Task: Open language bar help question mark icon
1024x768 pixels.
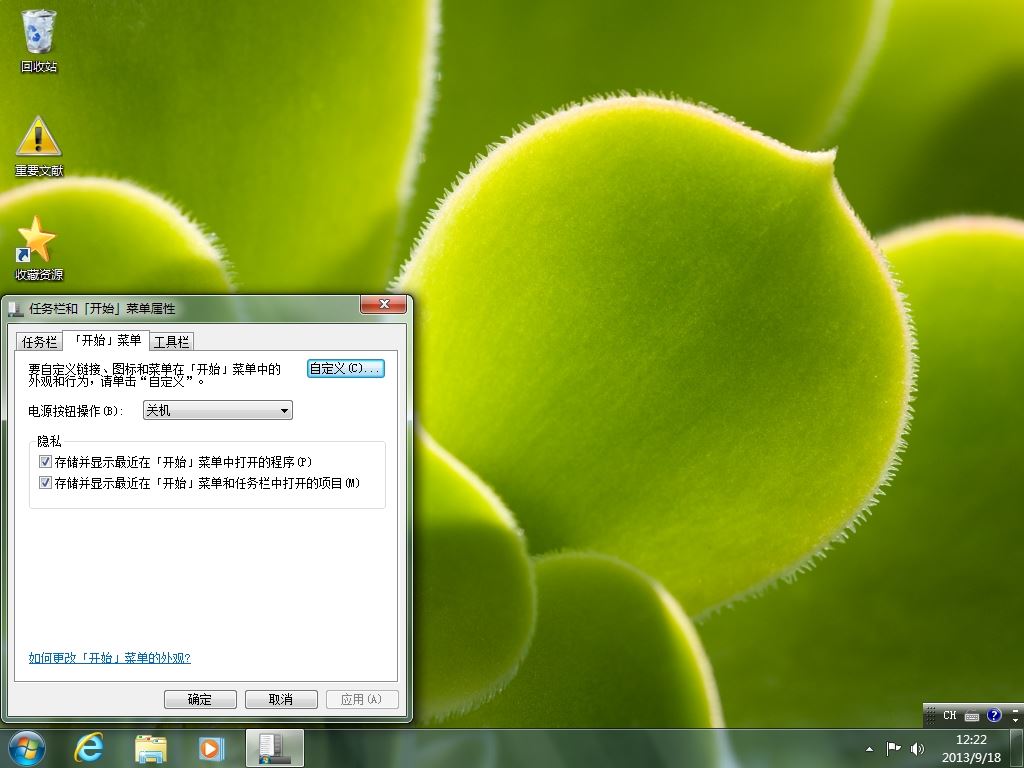Action: pyautogui.click(x=994, y=715)
